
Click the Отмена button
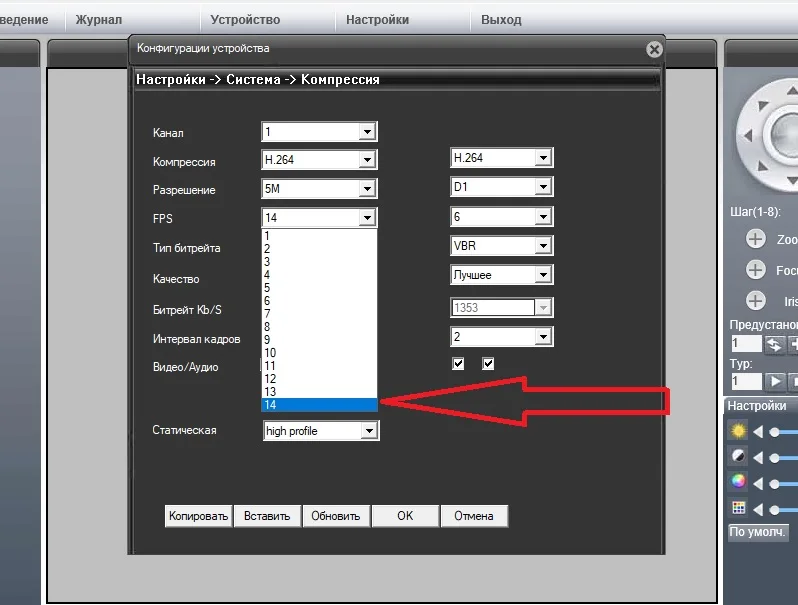pos(474,516)
